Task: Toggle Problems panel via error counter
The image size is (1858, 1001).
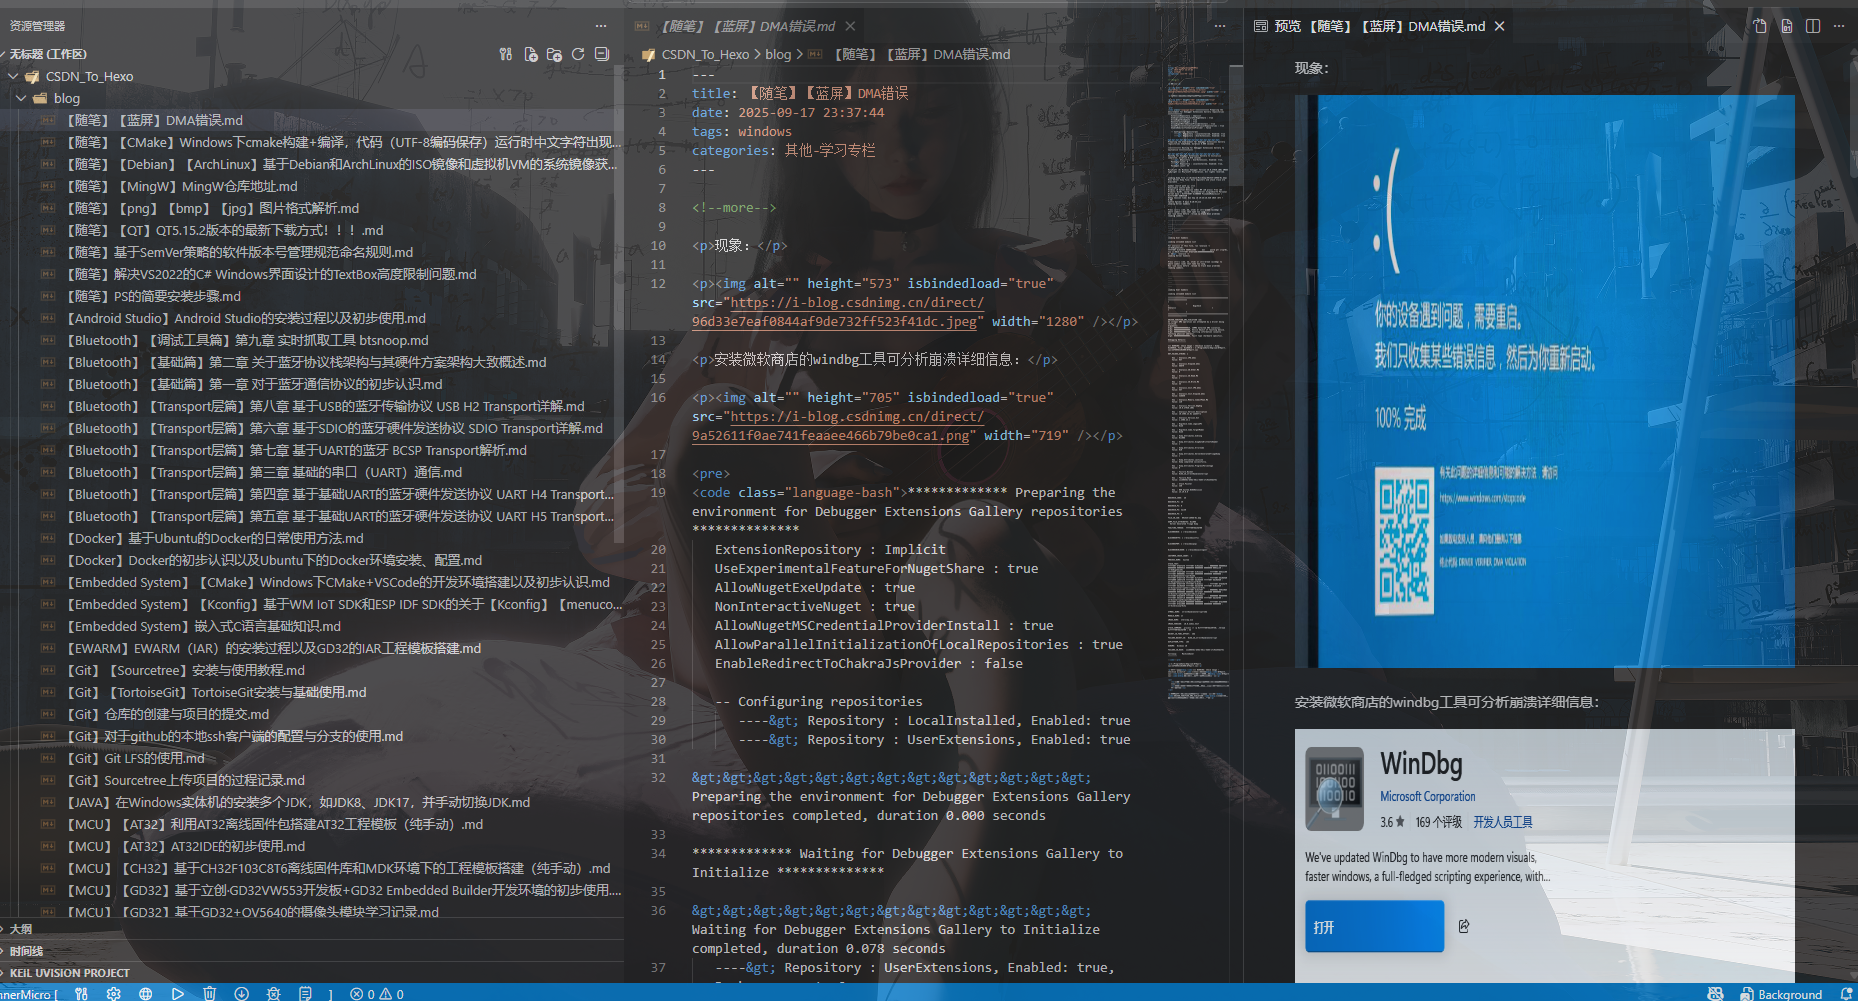Action: (x=377, y=993)
